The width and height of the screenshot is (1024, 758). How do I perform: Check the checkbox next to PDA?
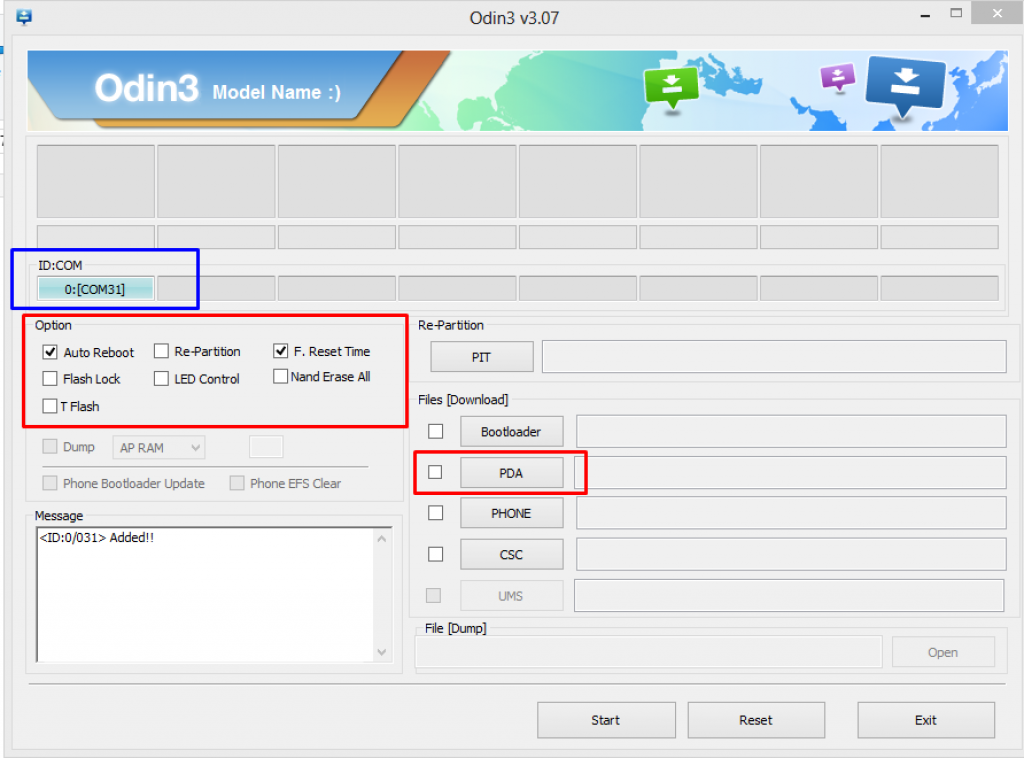435,472
